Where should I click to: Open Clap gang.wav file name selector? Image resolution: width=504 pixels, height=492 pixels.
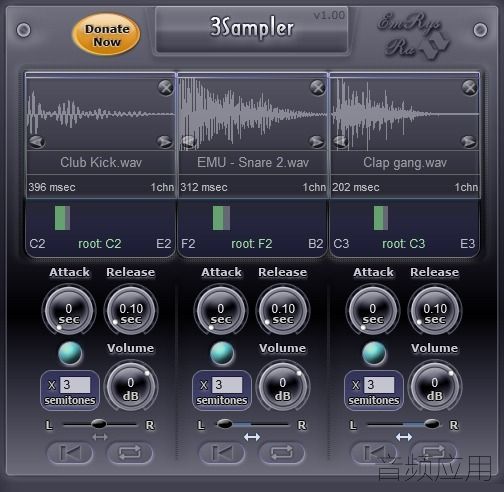pos(405,162)
